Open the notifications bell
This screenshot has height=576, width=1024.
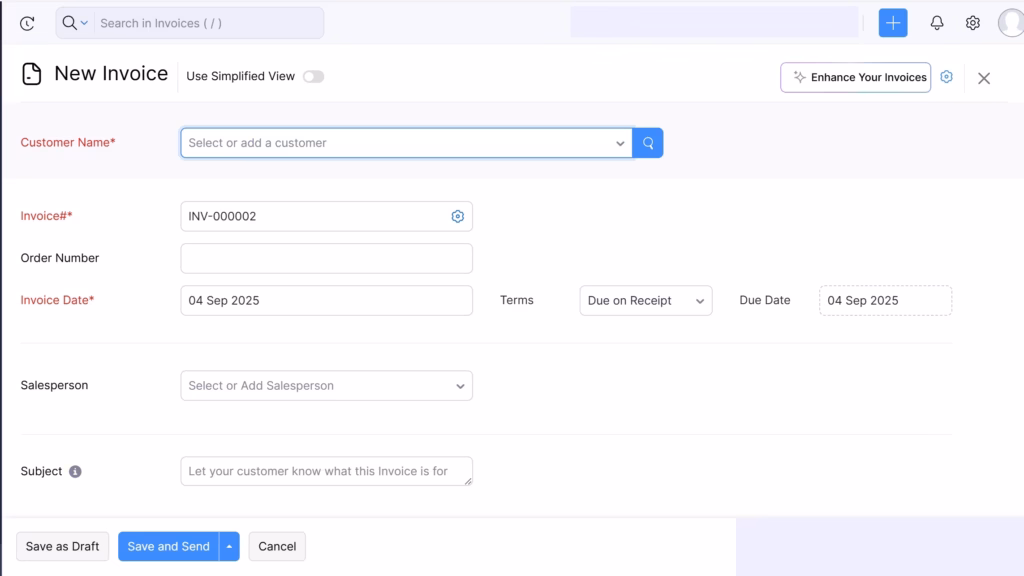pyautogui.click(x=937, y=23)
